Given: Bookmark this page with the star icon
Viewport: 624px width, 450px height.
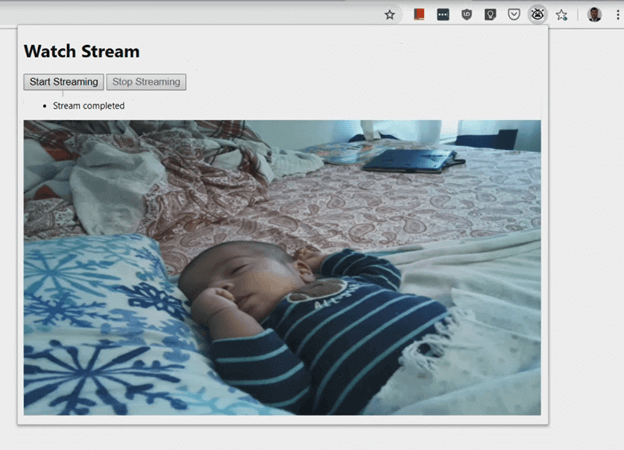Looking at the screenshot, I should click(x=390, y=15).
